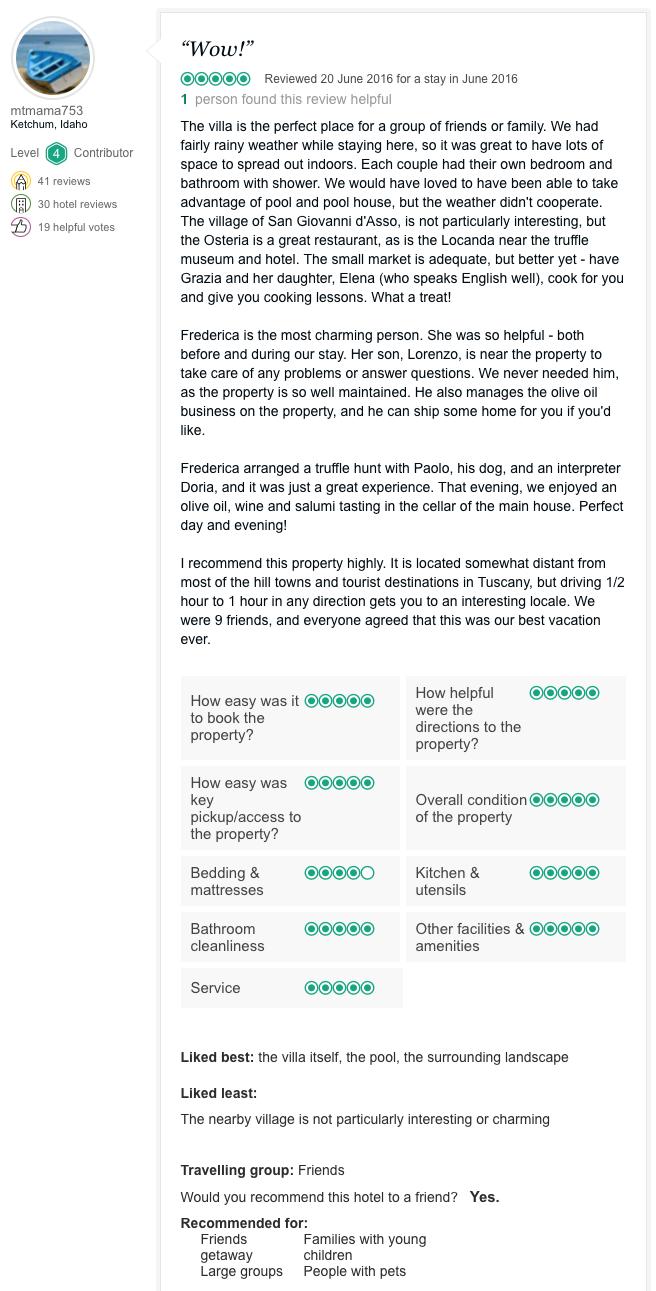This screenshot has height=1291, width=656.
Task: Click the mtmama753 boat profile picture
Action: pyautogui.click(x=53, y=56)
